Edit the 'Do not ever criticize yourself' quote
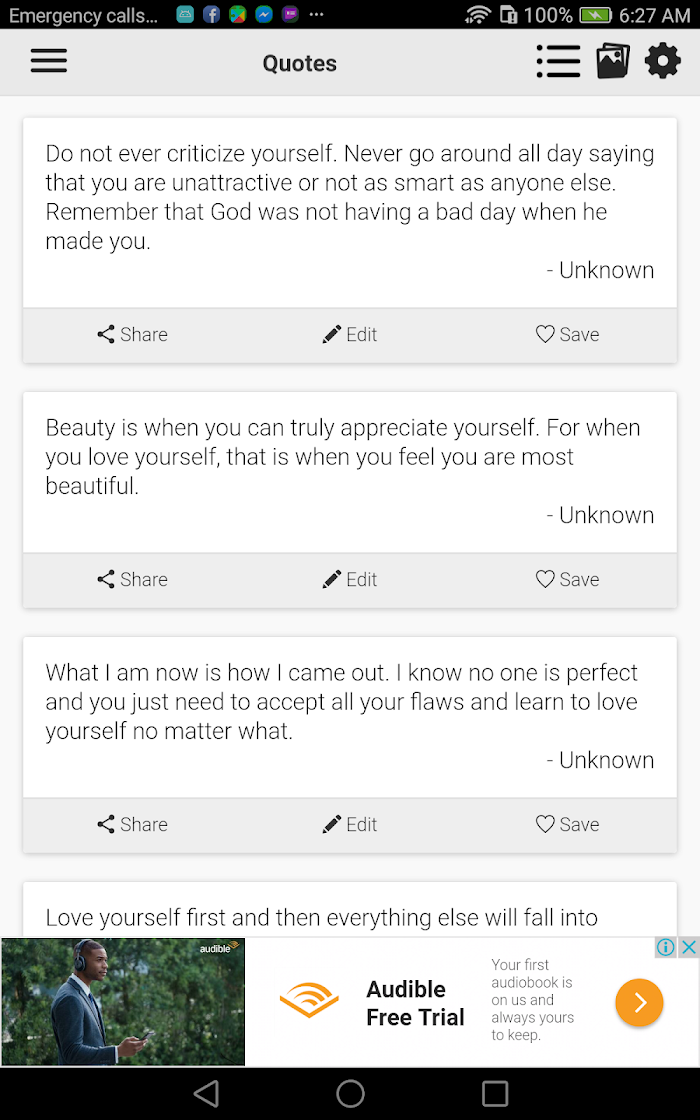The image size is (700, 1120). point(349,334)
